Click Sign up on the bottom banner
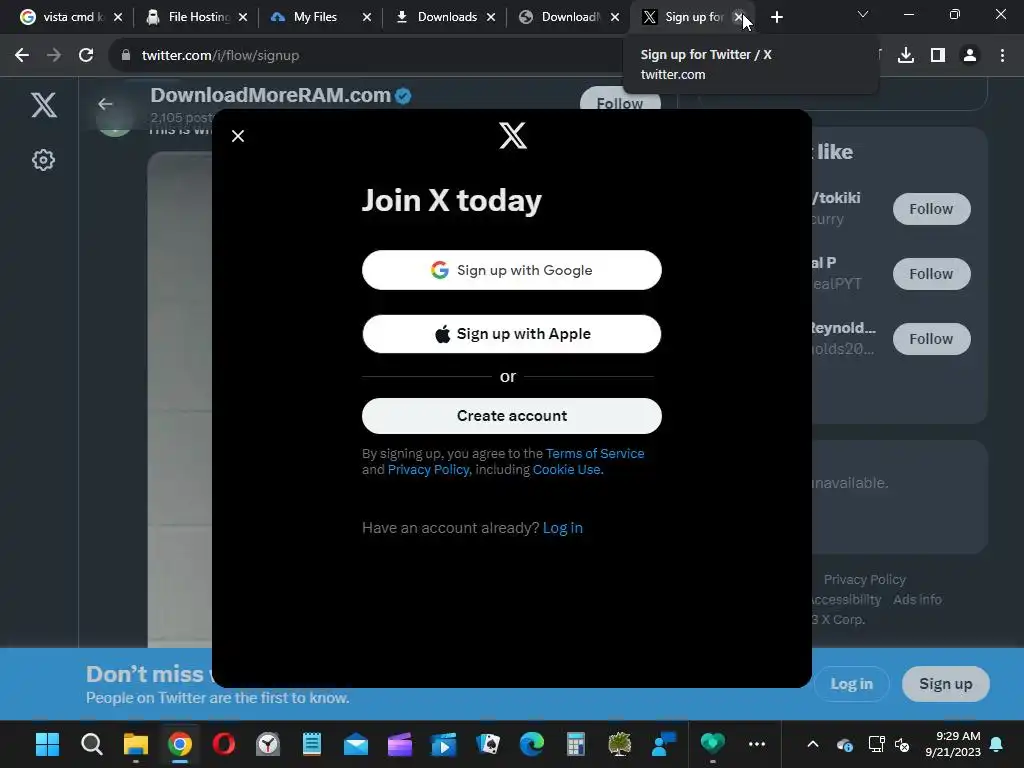Image resolution: width=1024 pixels, height=768 pixels. tap(945, 684)
